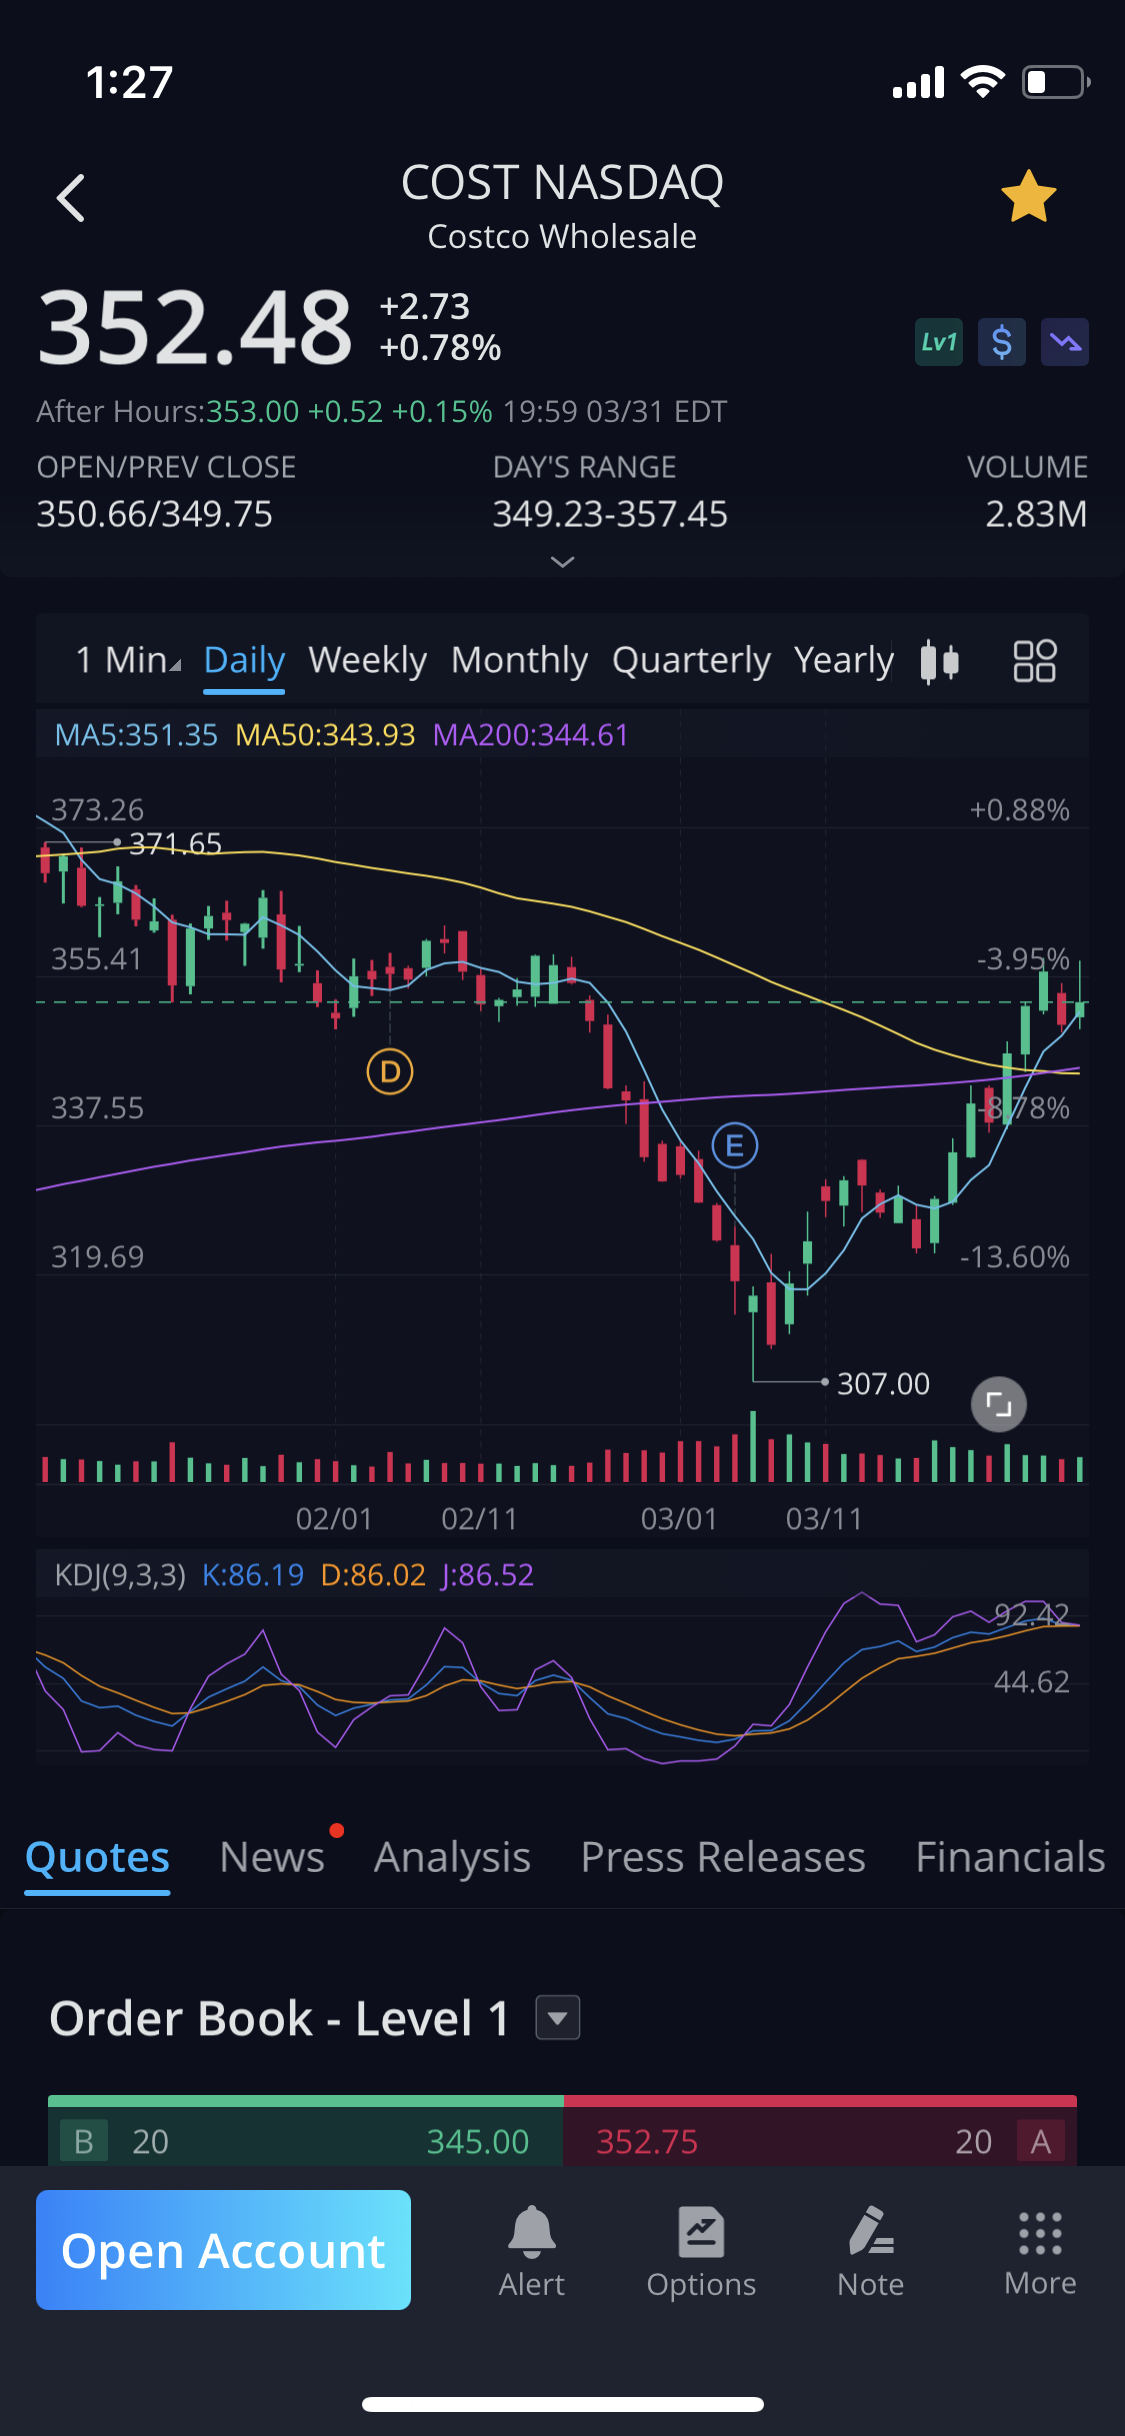The image size is (1125, 2436).
Task: Tap the Lv1 quote level badge
Action: [938, 343]
